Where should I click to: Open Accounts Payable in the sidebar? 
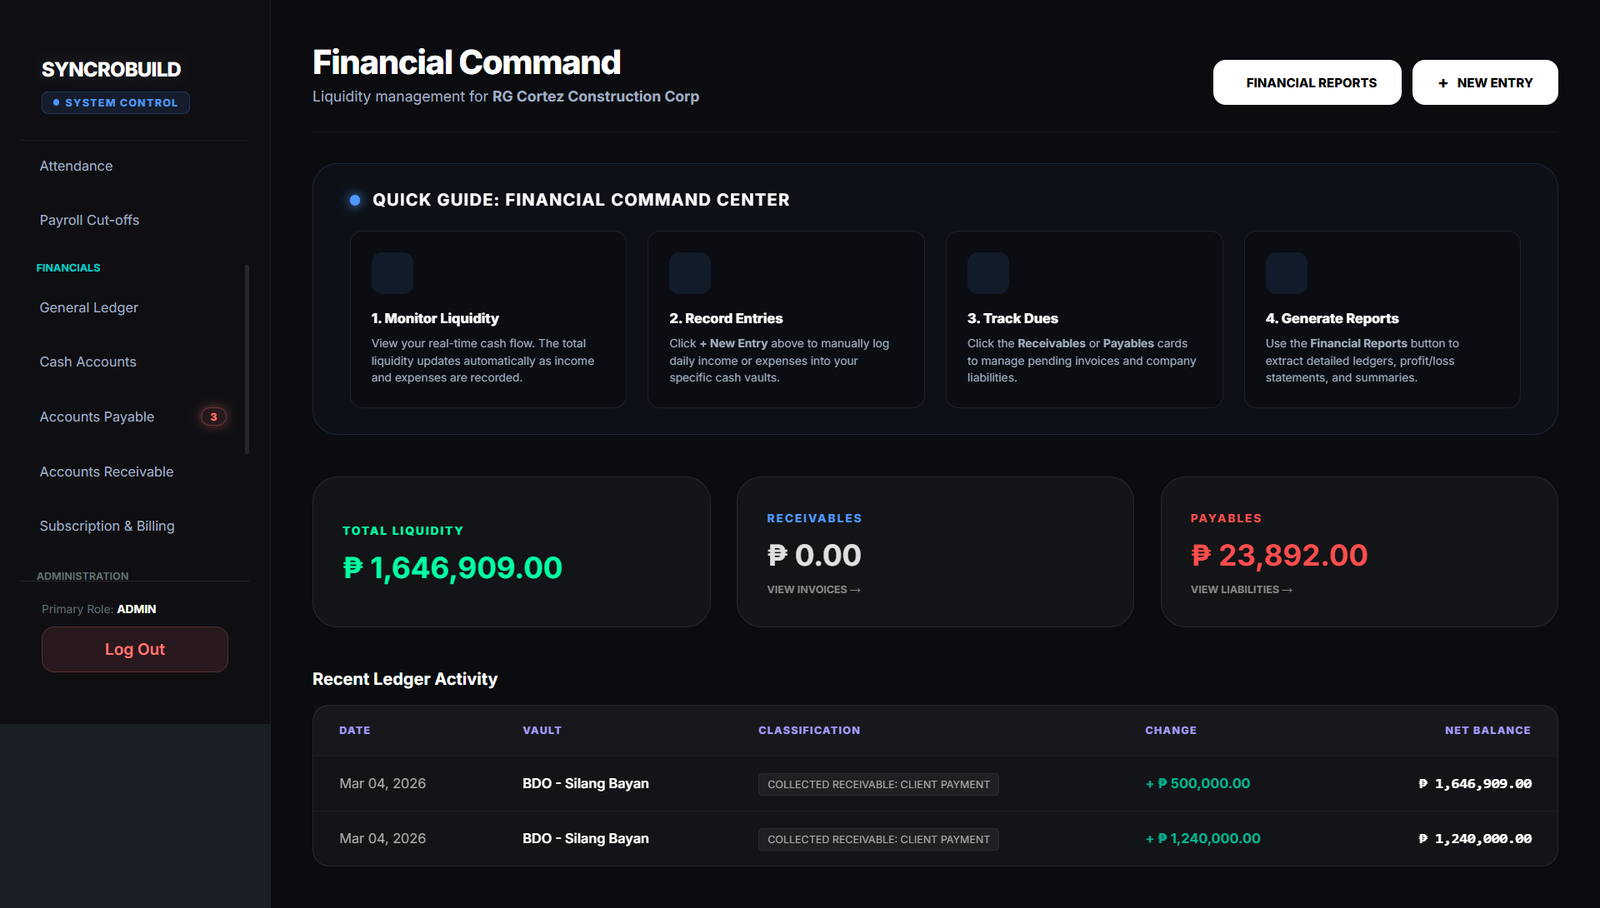97,417
